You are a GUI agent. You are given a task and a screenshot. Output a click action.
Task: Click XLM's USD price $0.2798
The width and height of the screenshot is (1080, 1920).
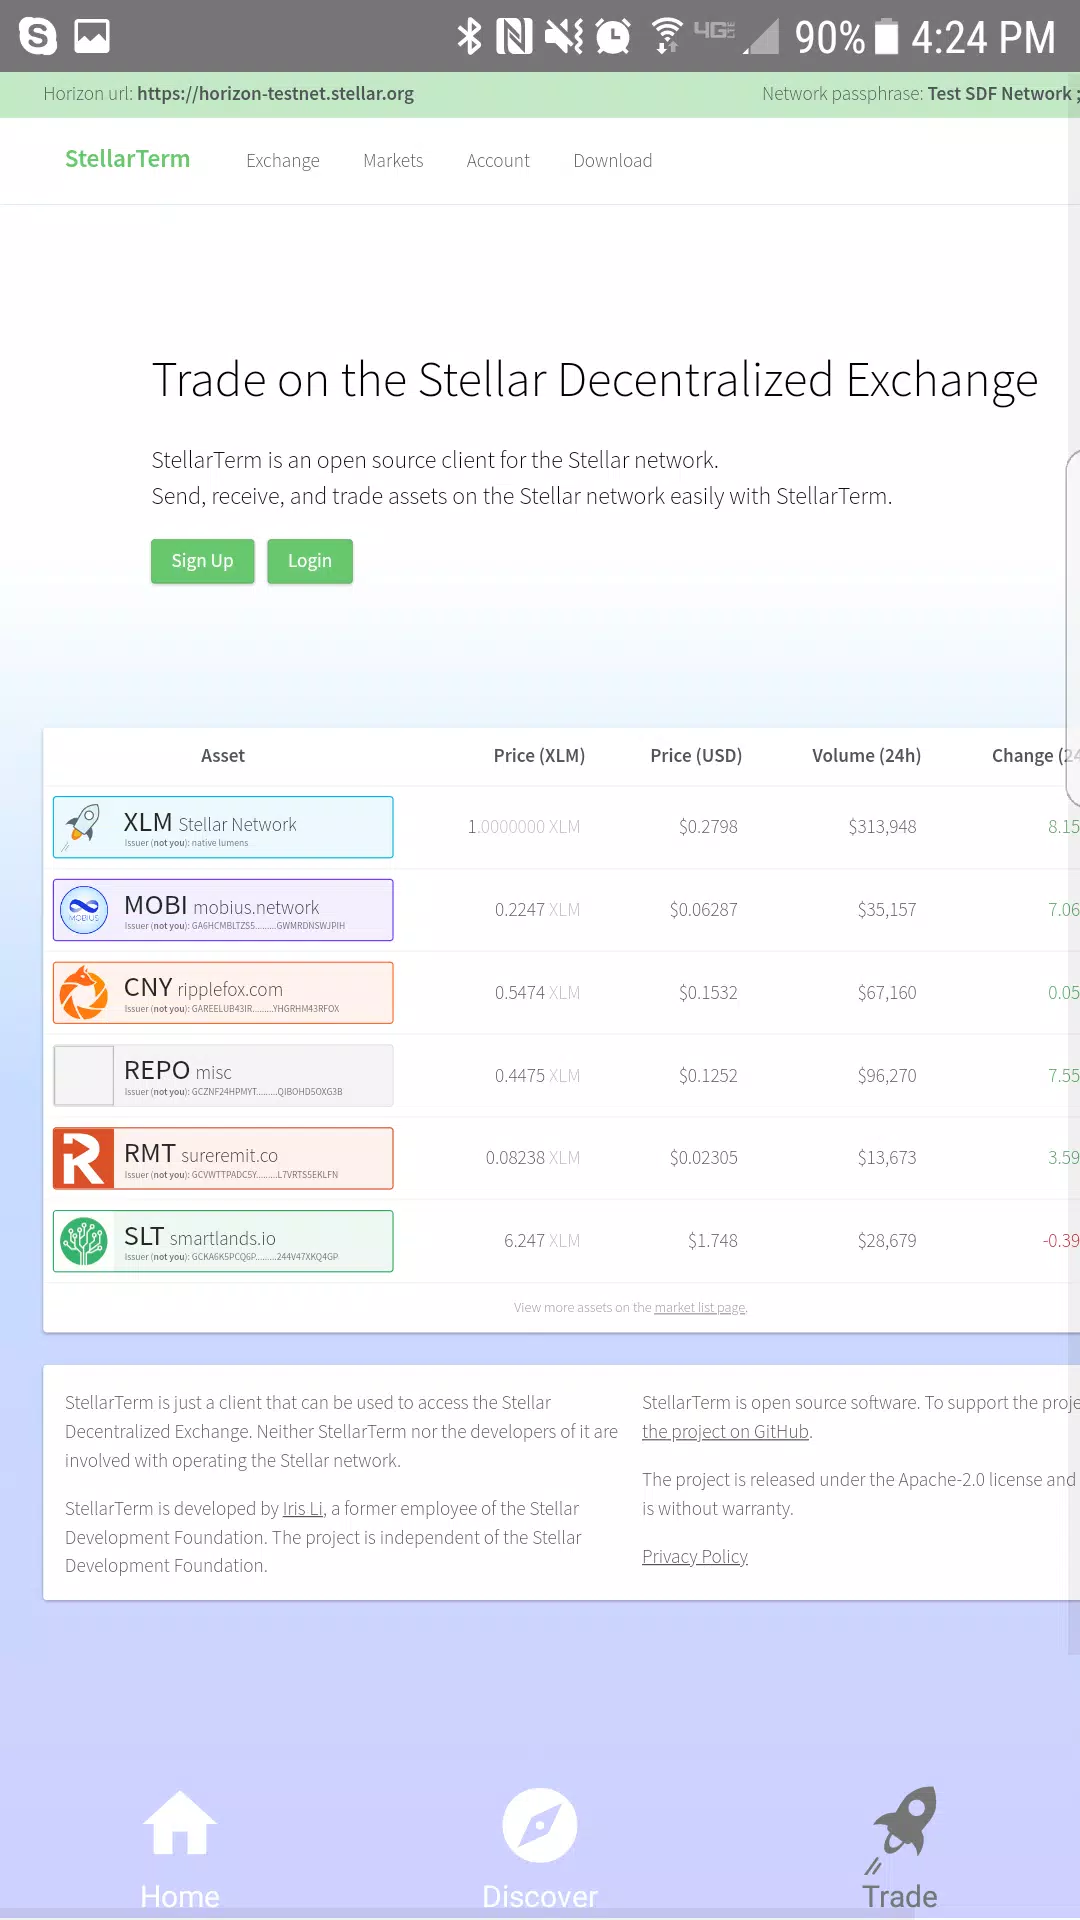[708, 827]
